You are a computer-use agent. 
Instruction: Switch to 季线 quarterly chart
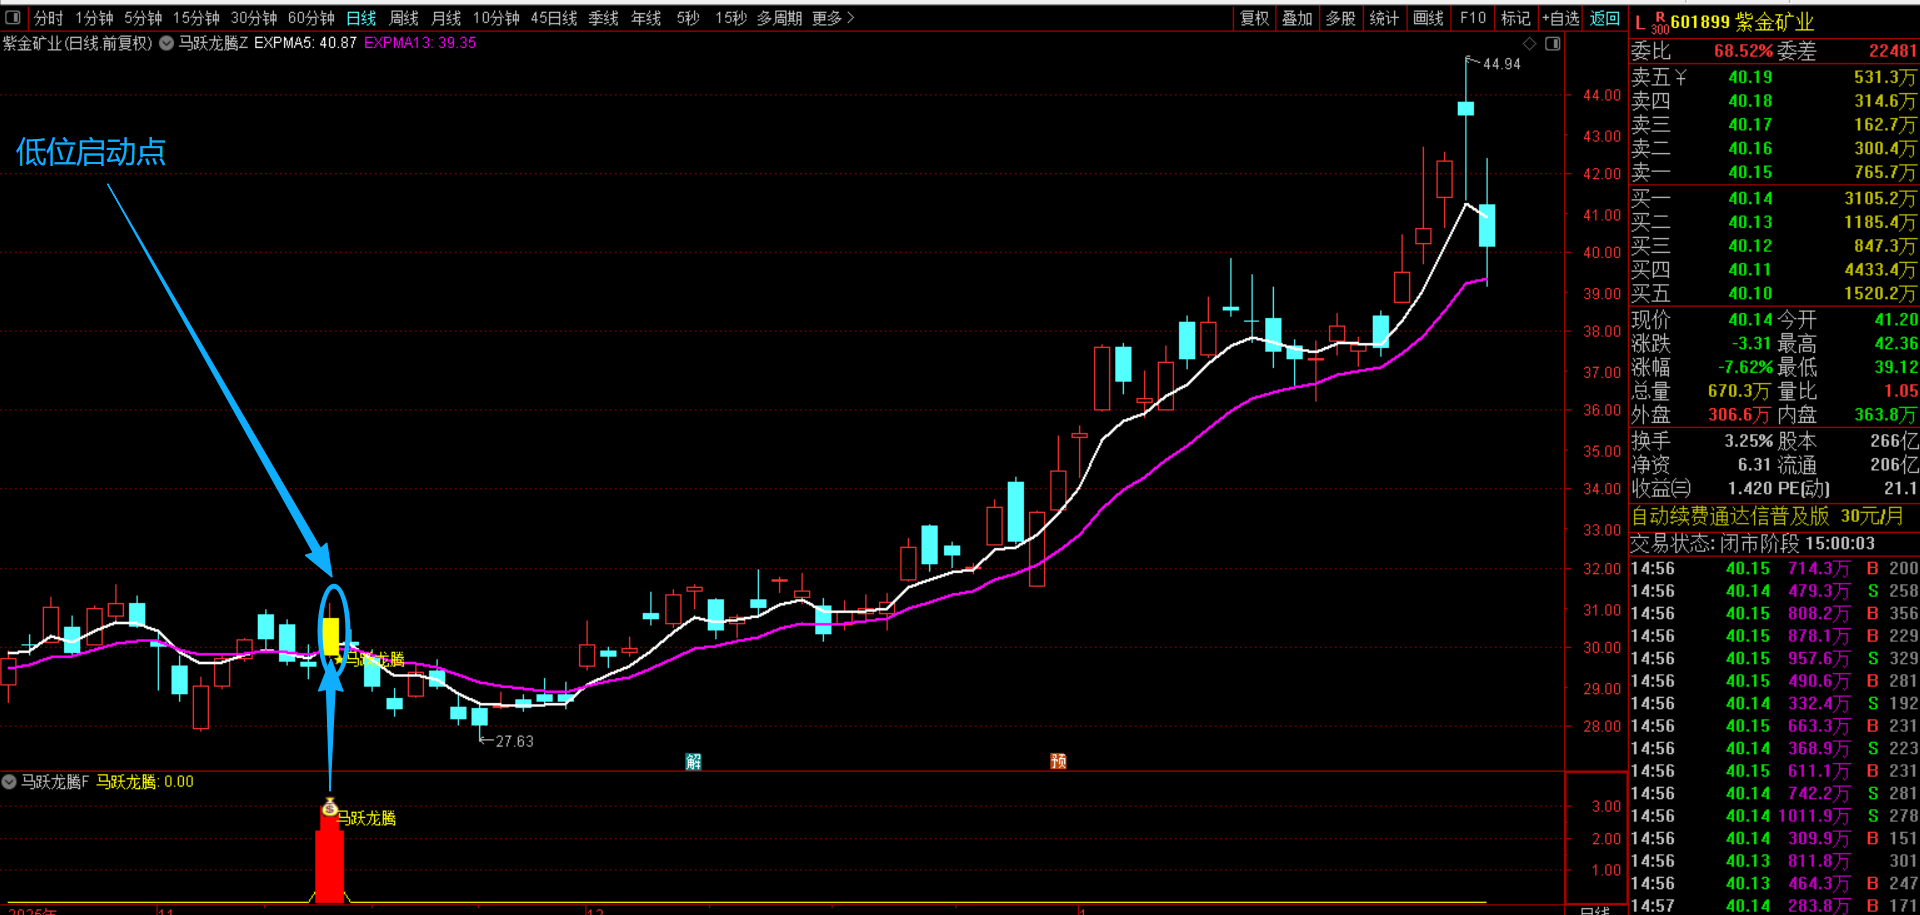click(603, 18)
